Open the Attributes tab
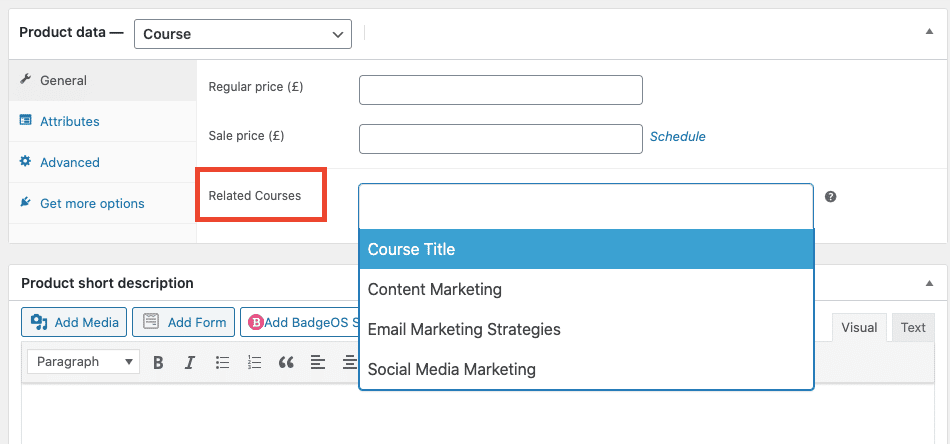950x444 pixels. pos(102,121)
